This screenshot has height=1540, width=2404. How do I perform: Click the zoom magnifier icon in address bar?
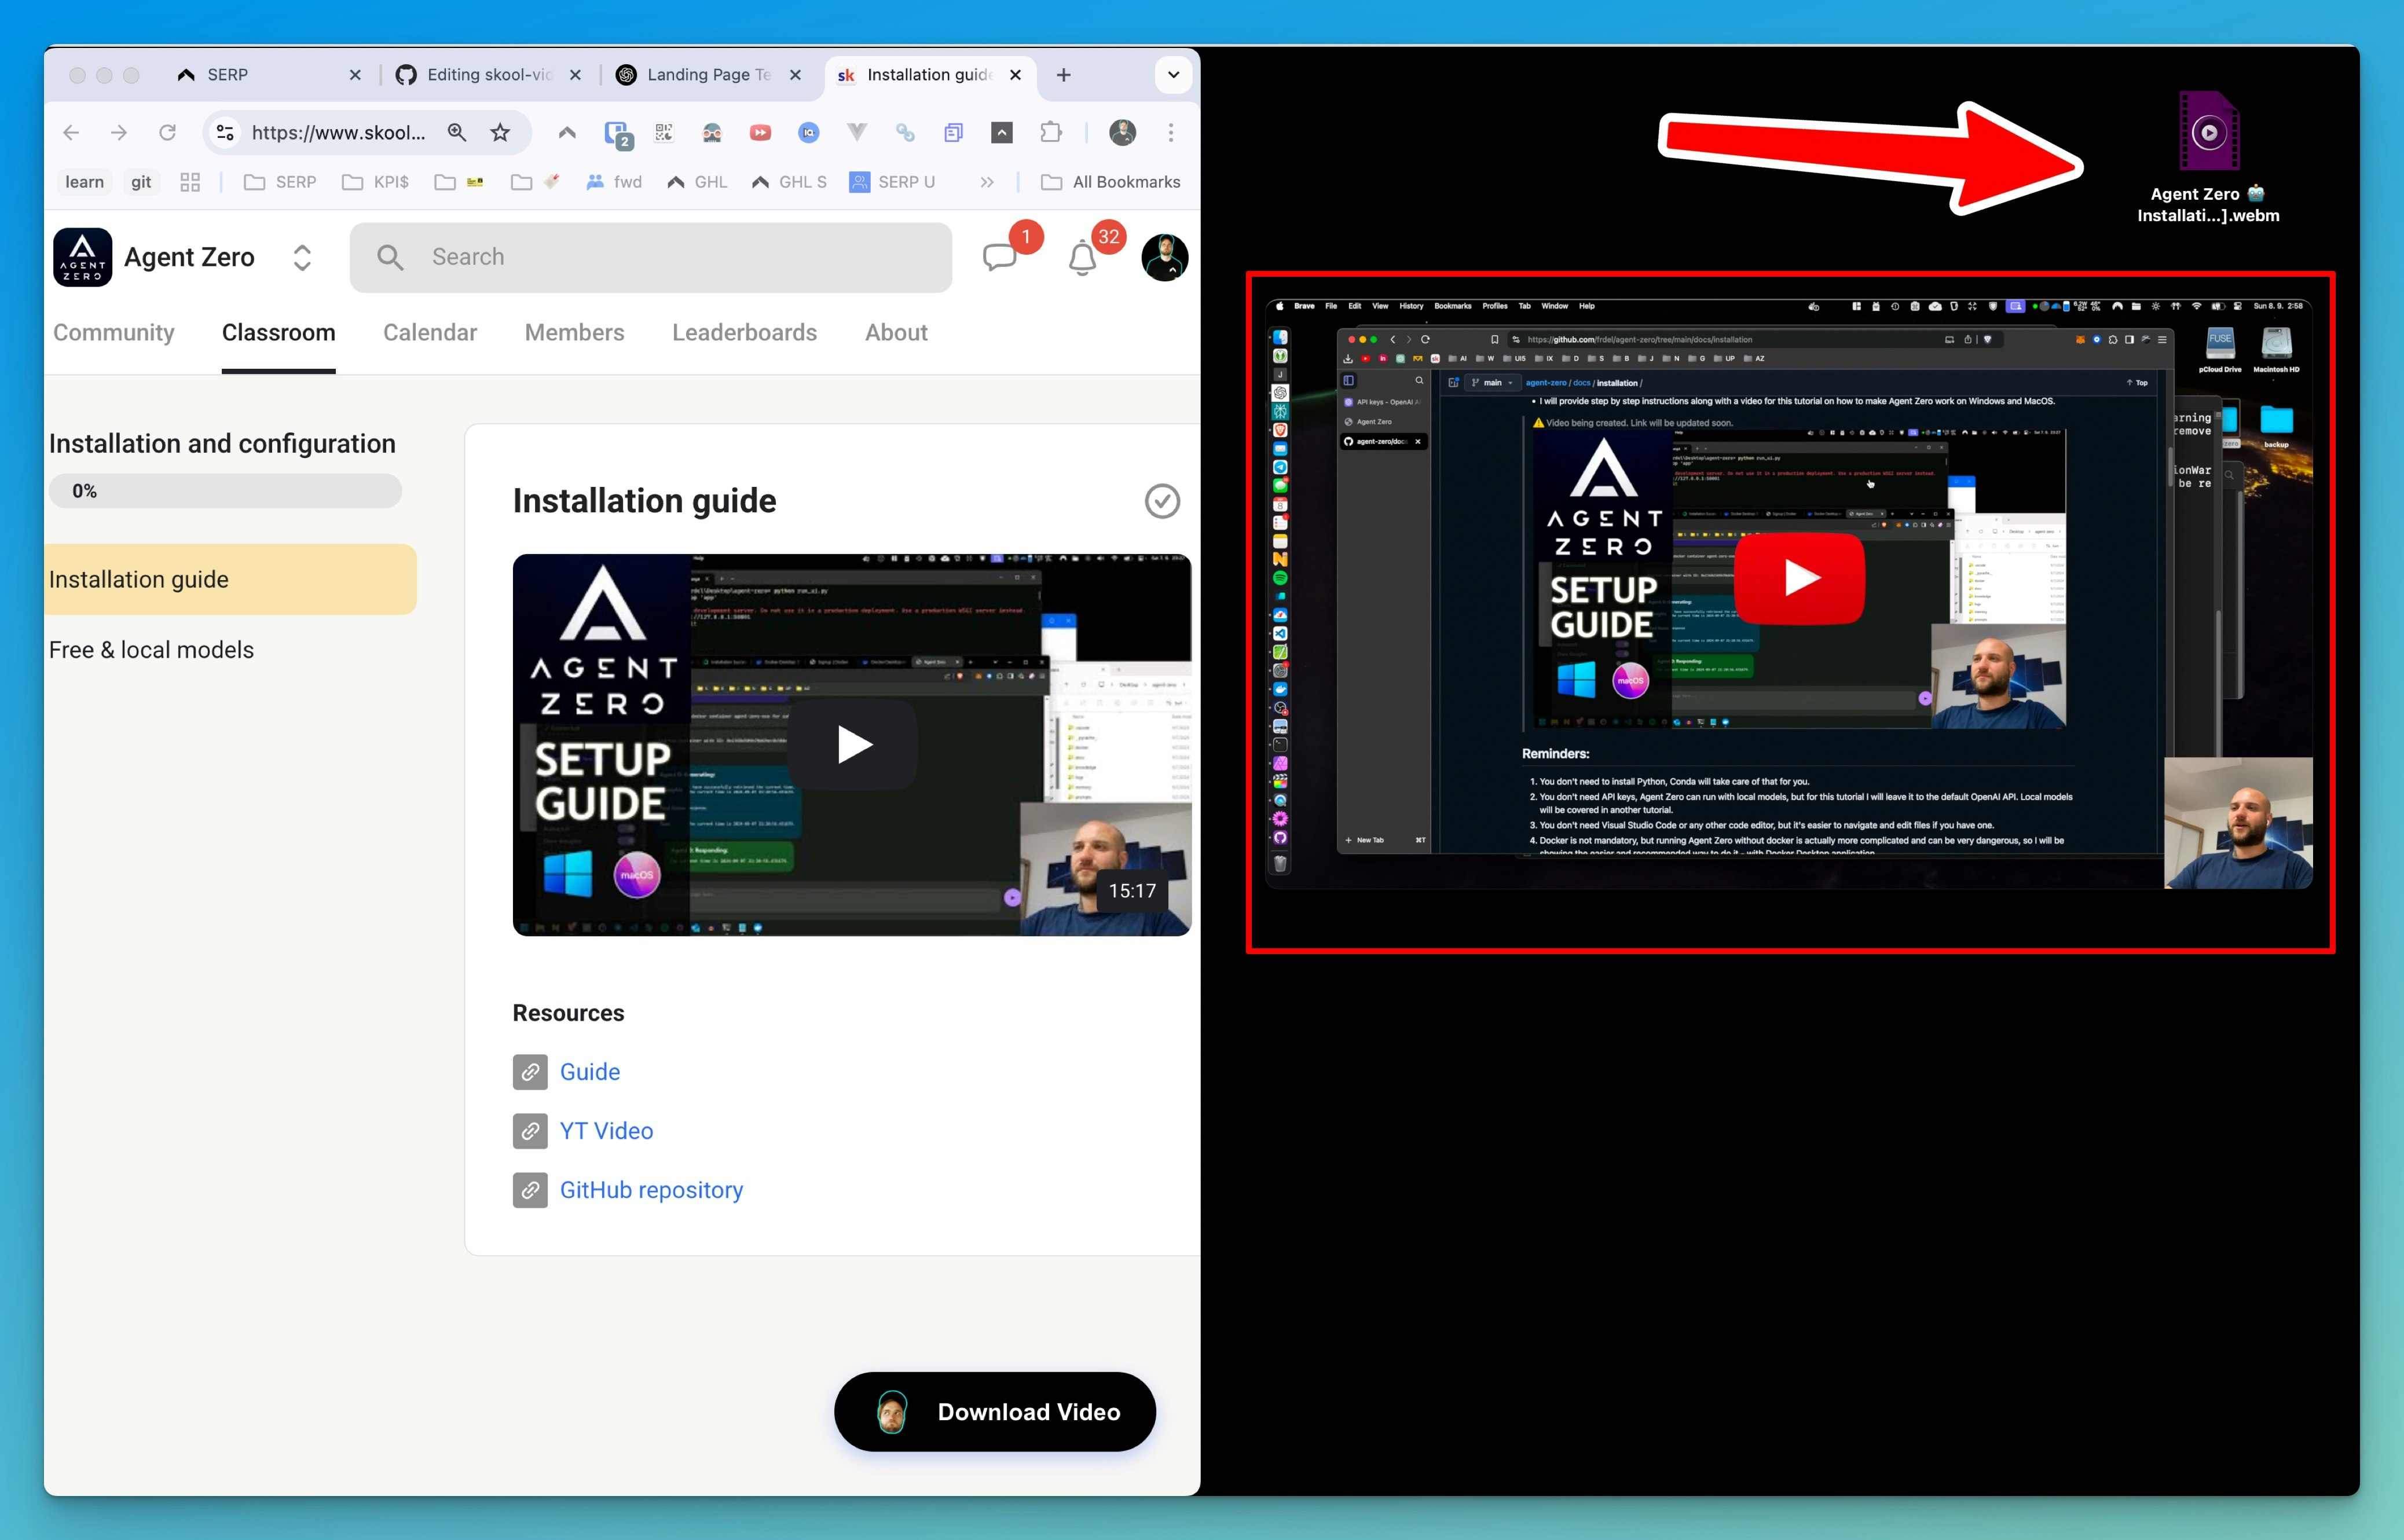click(457, 132)
